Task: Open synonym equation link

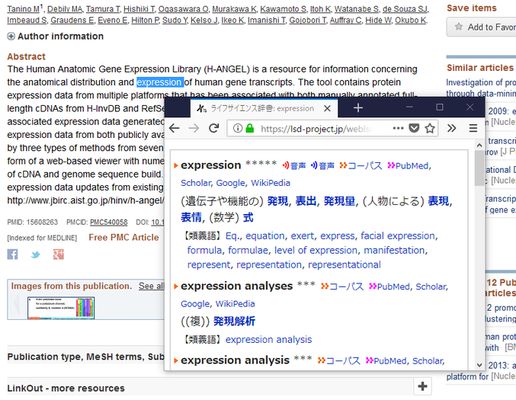Action: 265,236
